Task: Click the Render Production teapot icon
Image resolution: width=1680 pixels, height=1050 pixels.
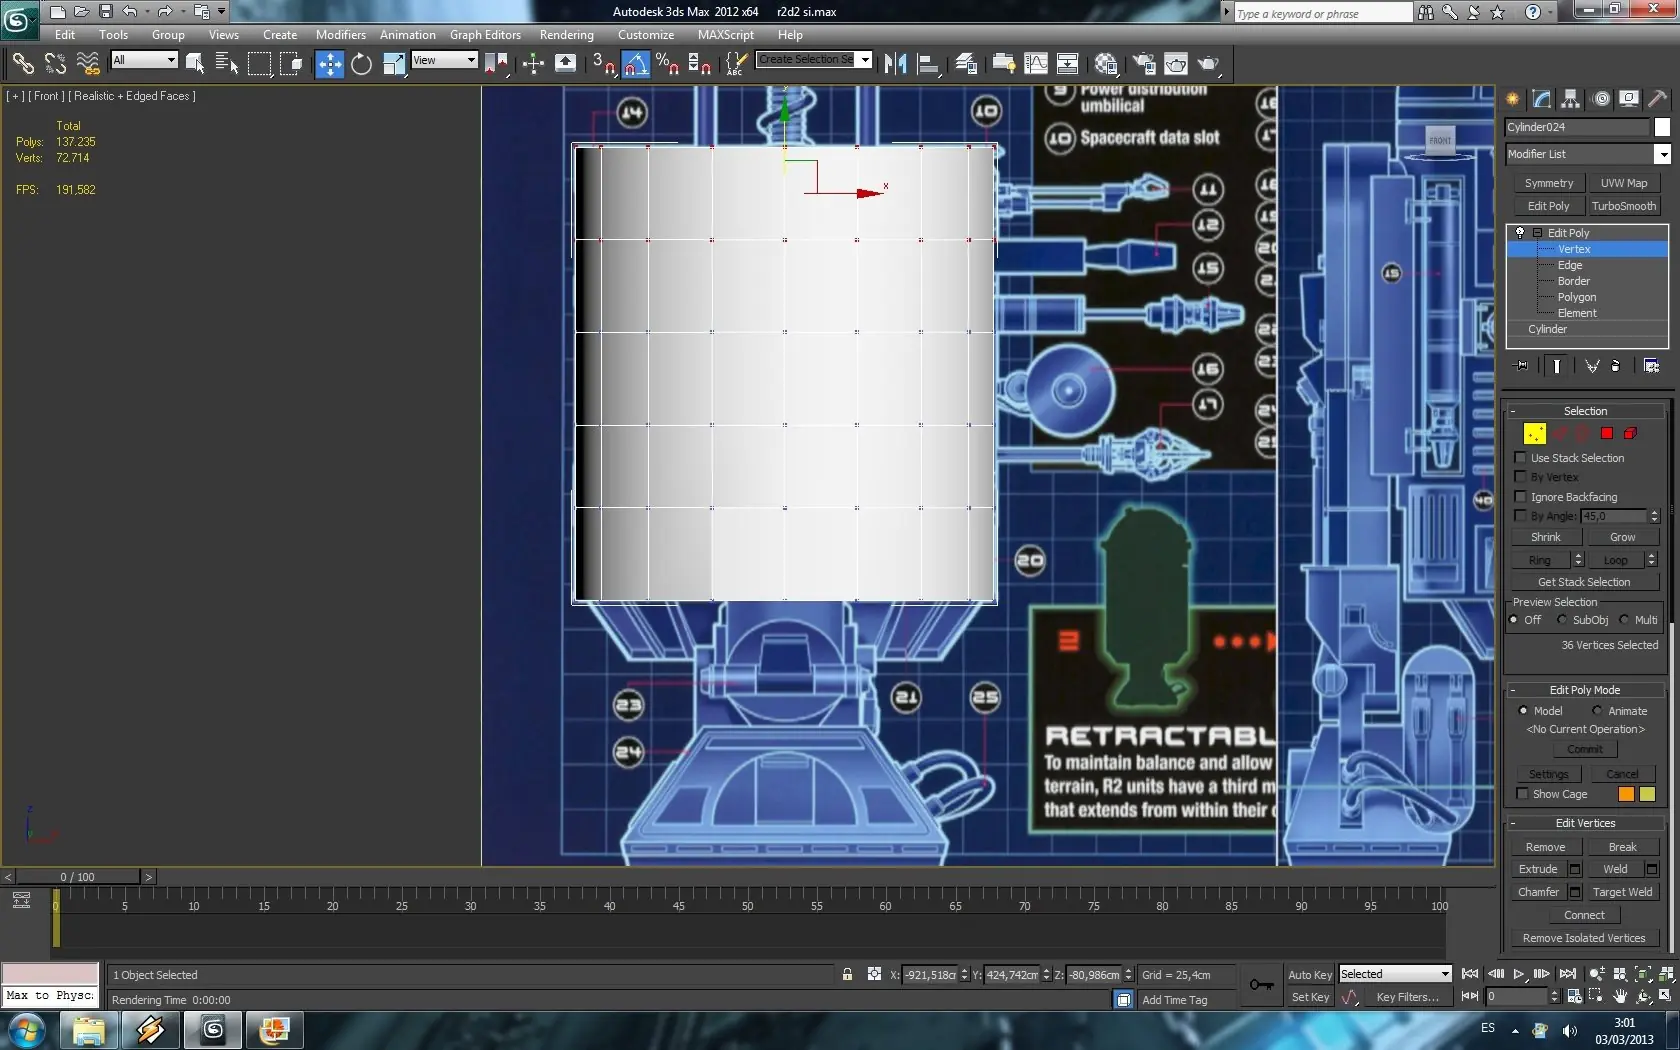Action: 1209,64
